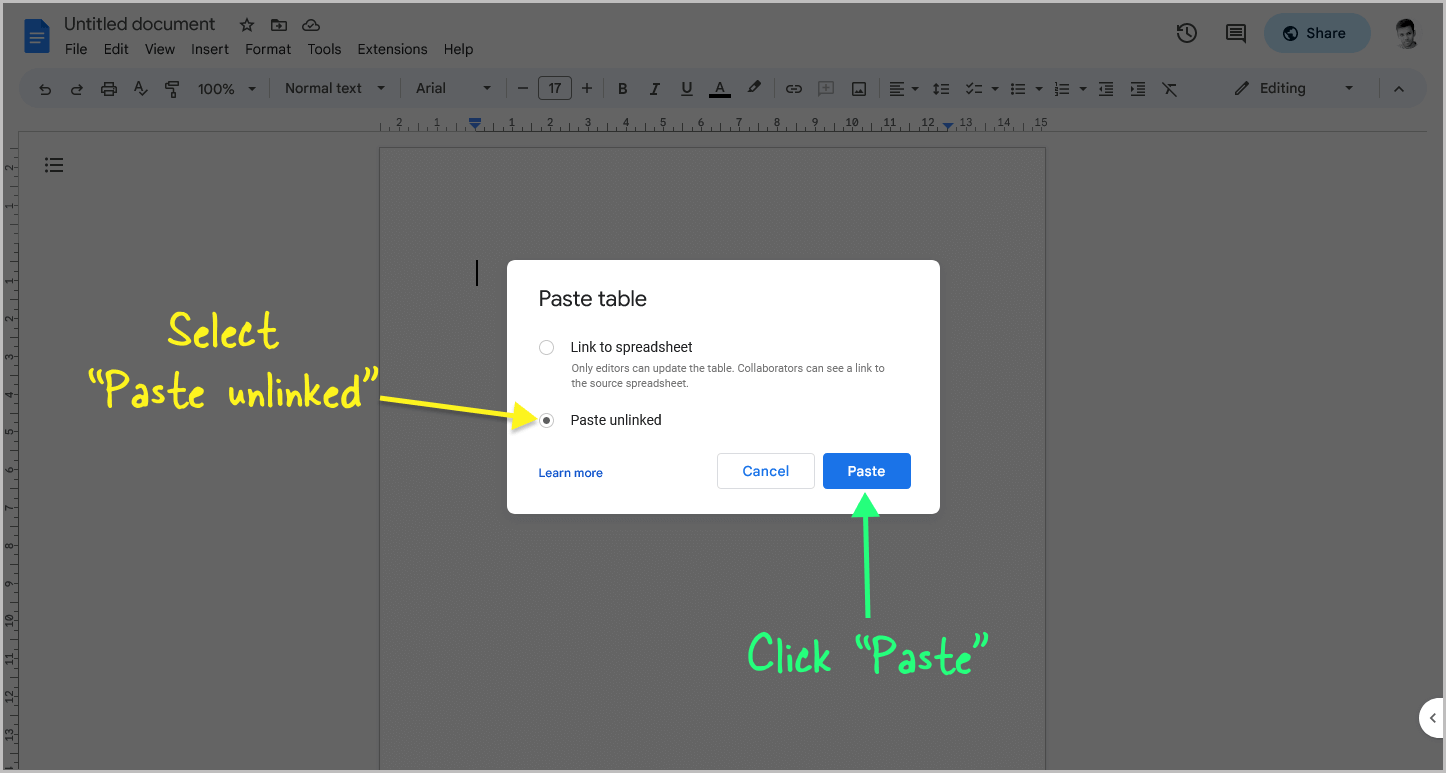This screenshot has width=1446, height=773.
Task: Click the Add comment icon in toolbar
Action: click(x=826, y=88)
